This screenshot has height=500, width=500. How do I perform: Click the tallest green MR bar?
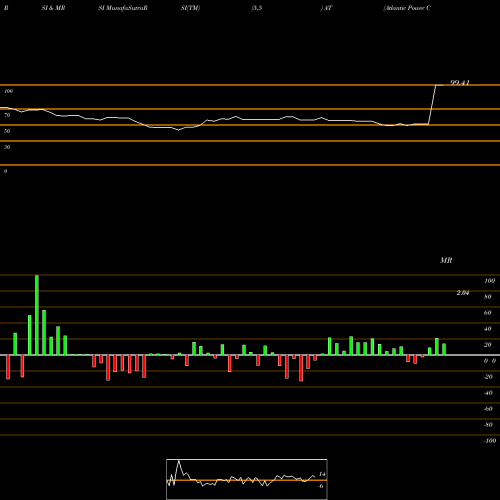click(x=37, y=315)
